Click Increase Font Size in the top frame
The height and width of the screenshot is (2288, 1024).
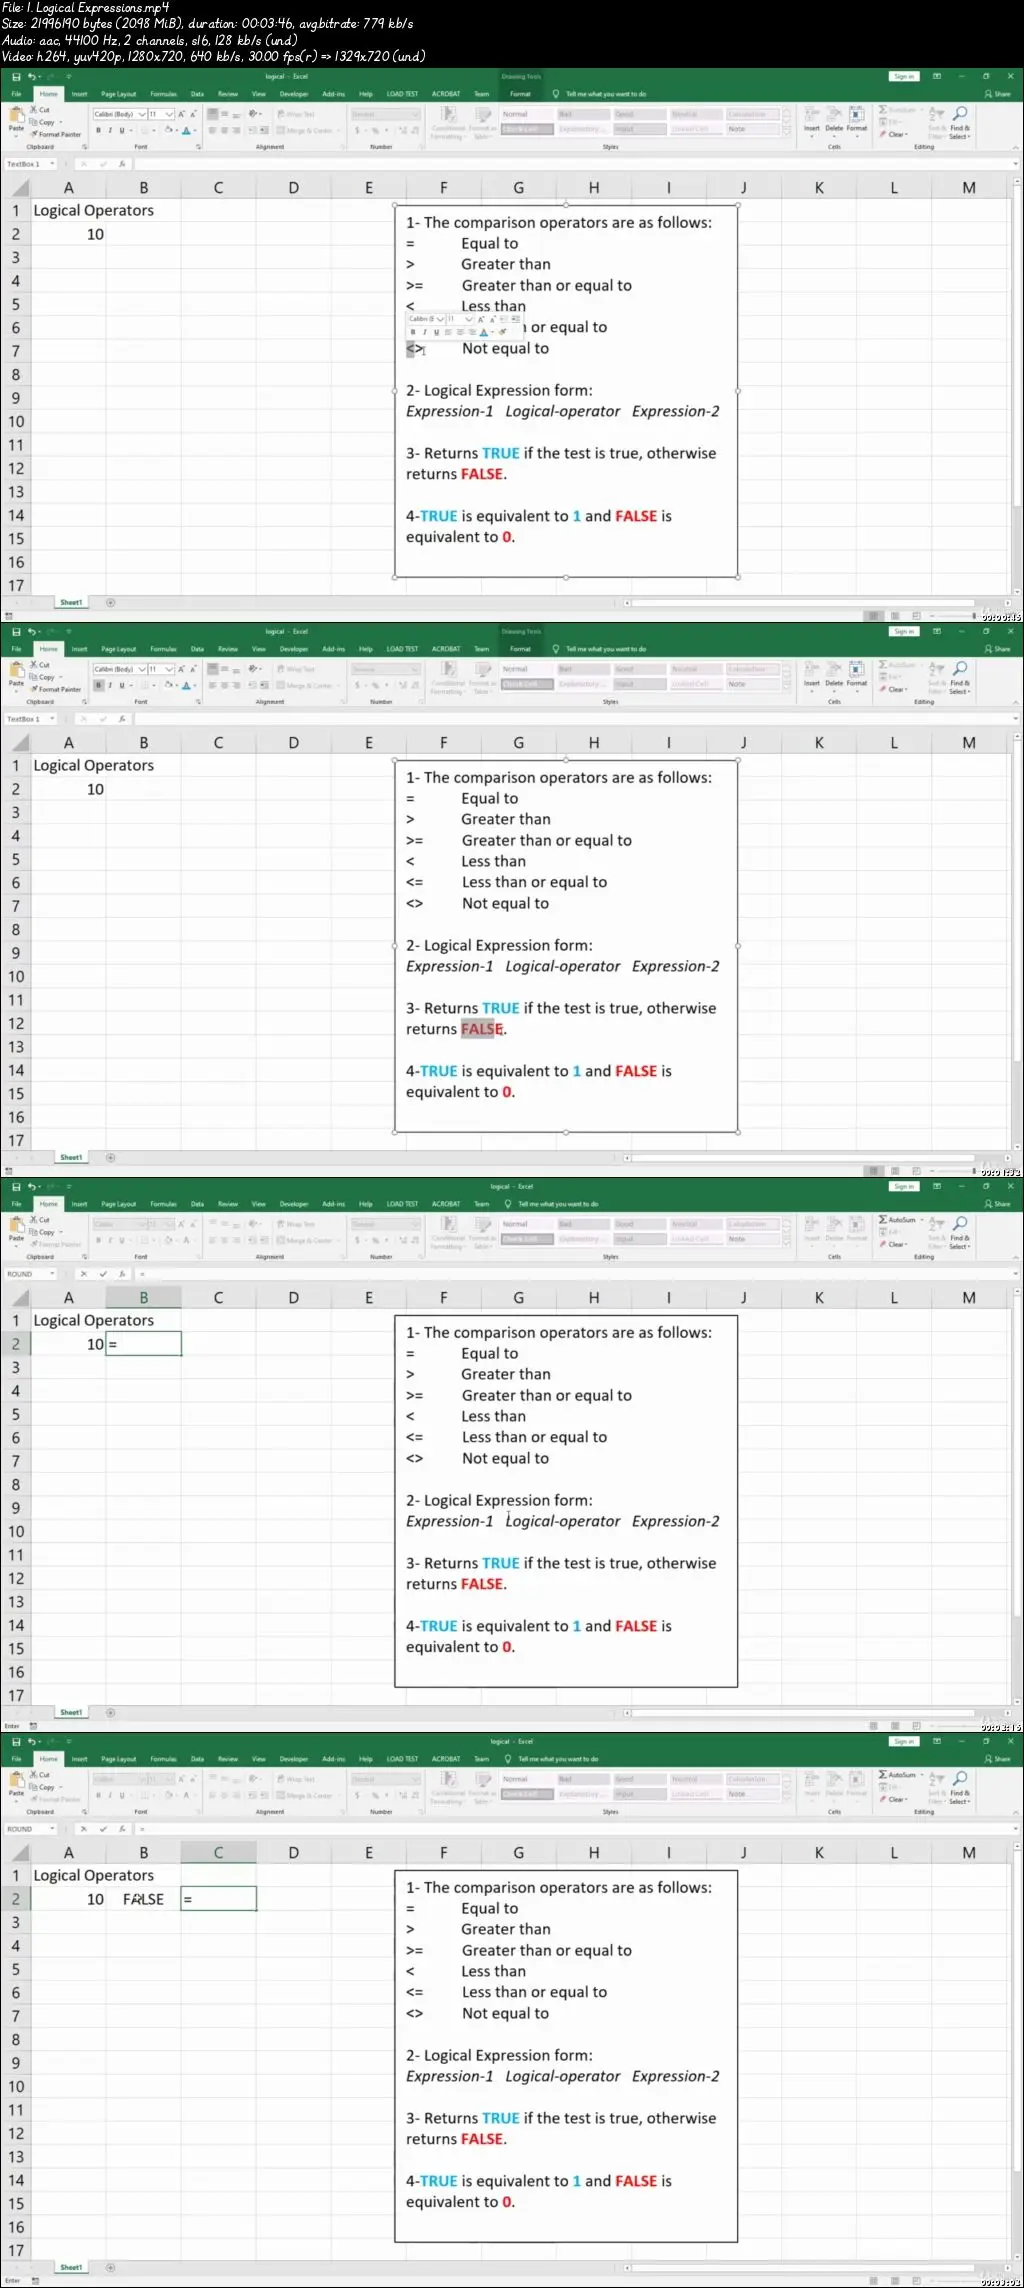pos(181,114)
